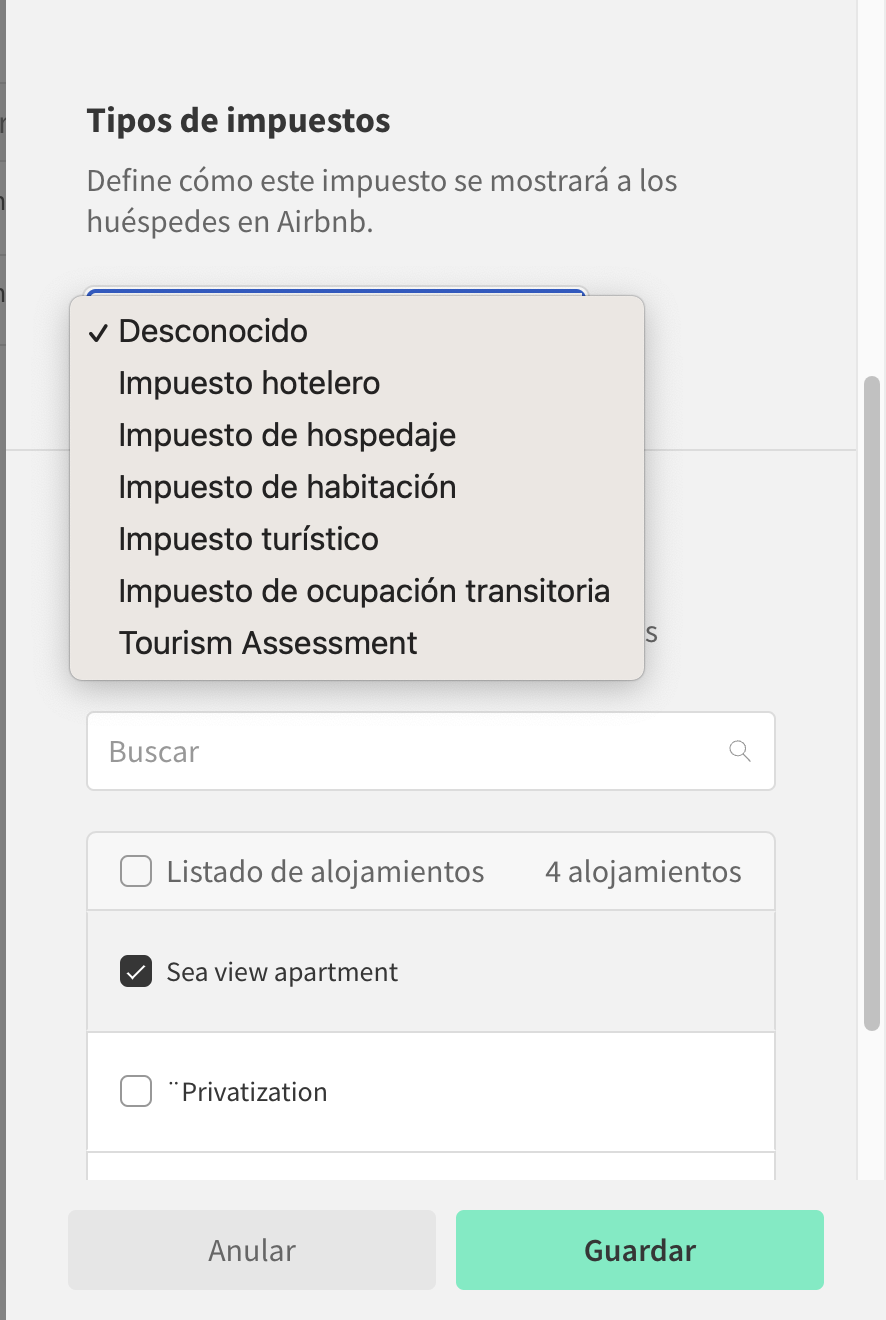The width and height of the screenshot is (886, 1320).
Task: Click the Listado de alojamientos header label
Action: click(325, 871)
